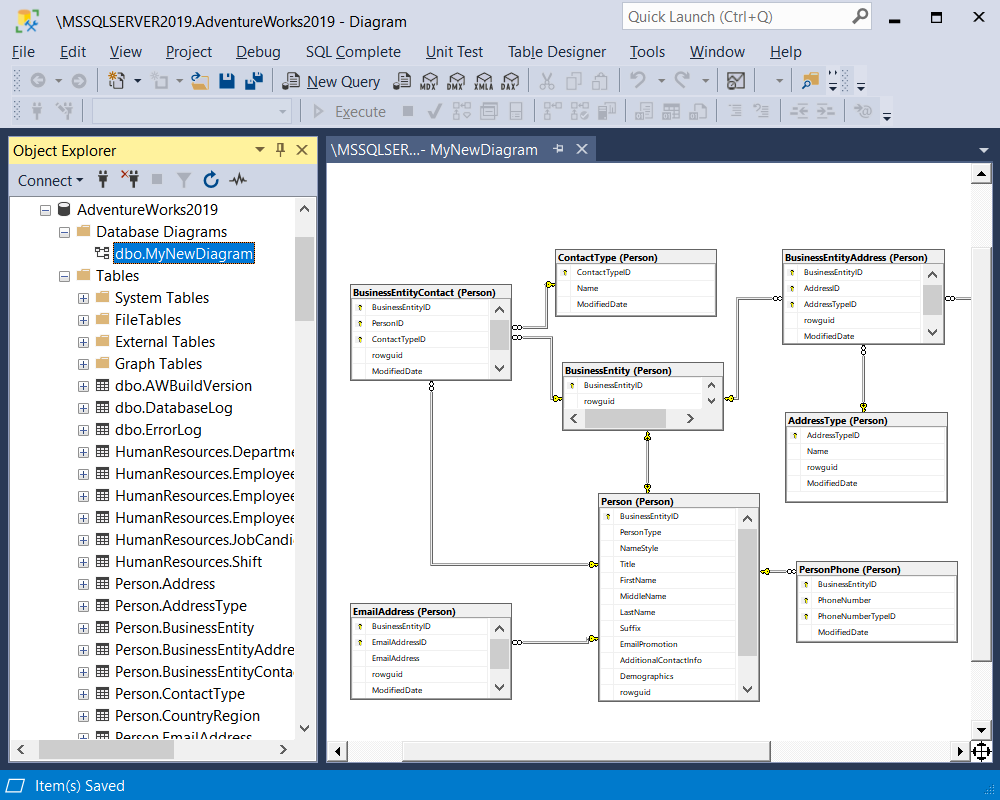Open Activity Monitor in Object Explorer toolbar
The image size is (1000, 800).
click(x=238, y=180)
